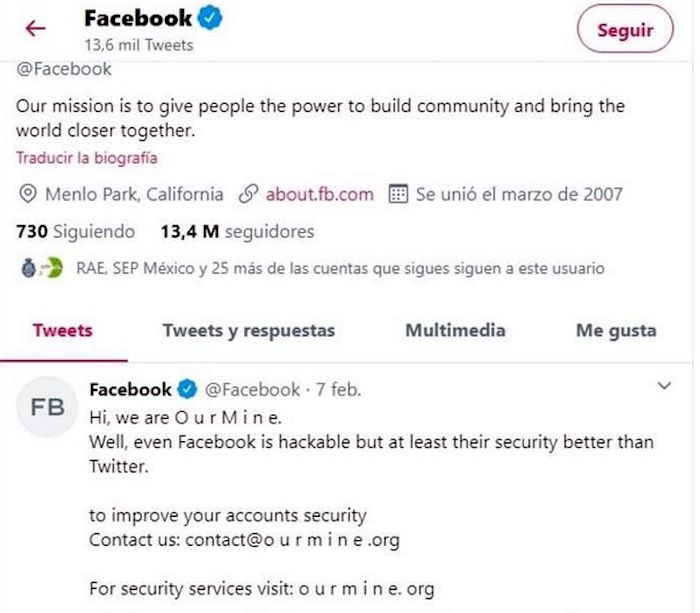Click Traducir la biografía

(86, 157)
